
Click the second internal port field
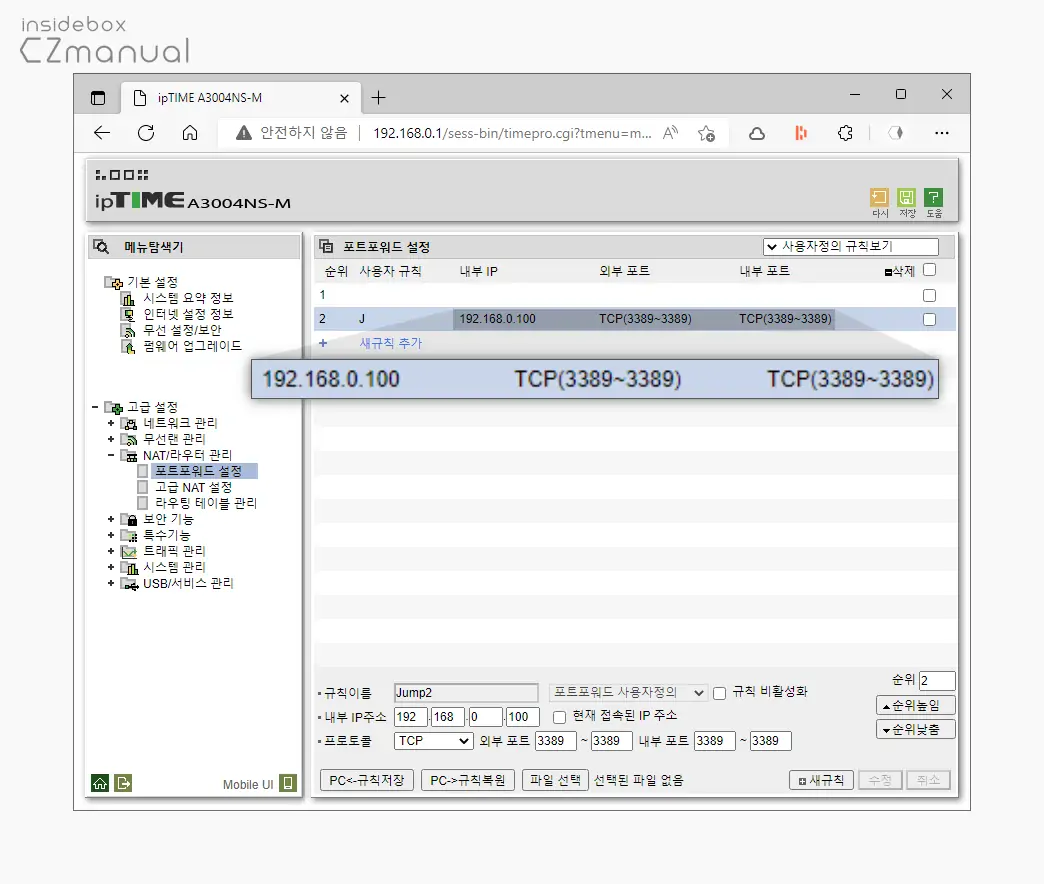point(770,741)
